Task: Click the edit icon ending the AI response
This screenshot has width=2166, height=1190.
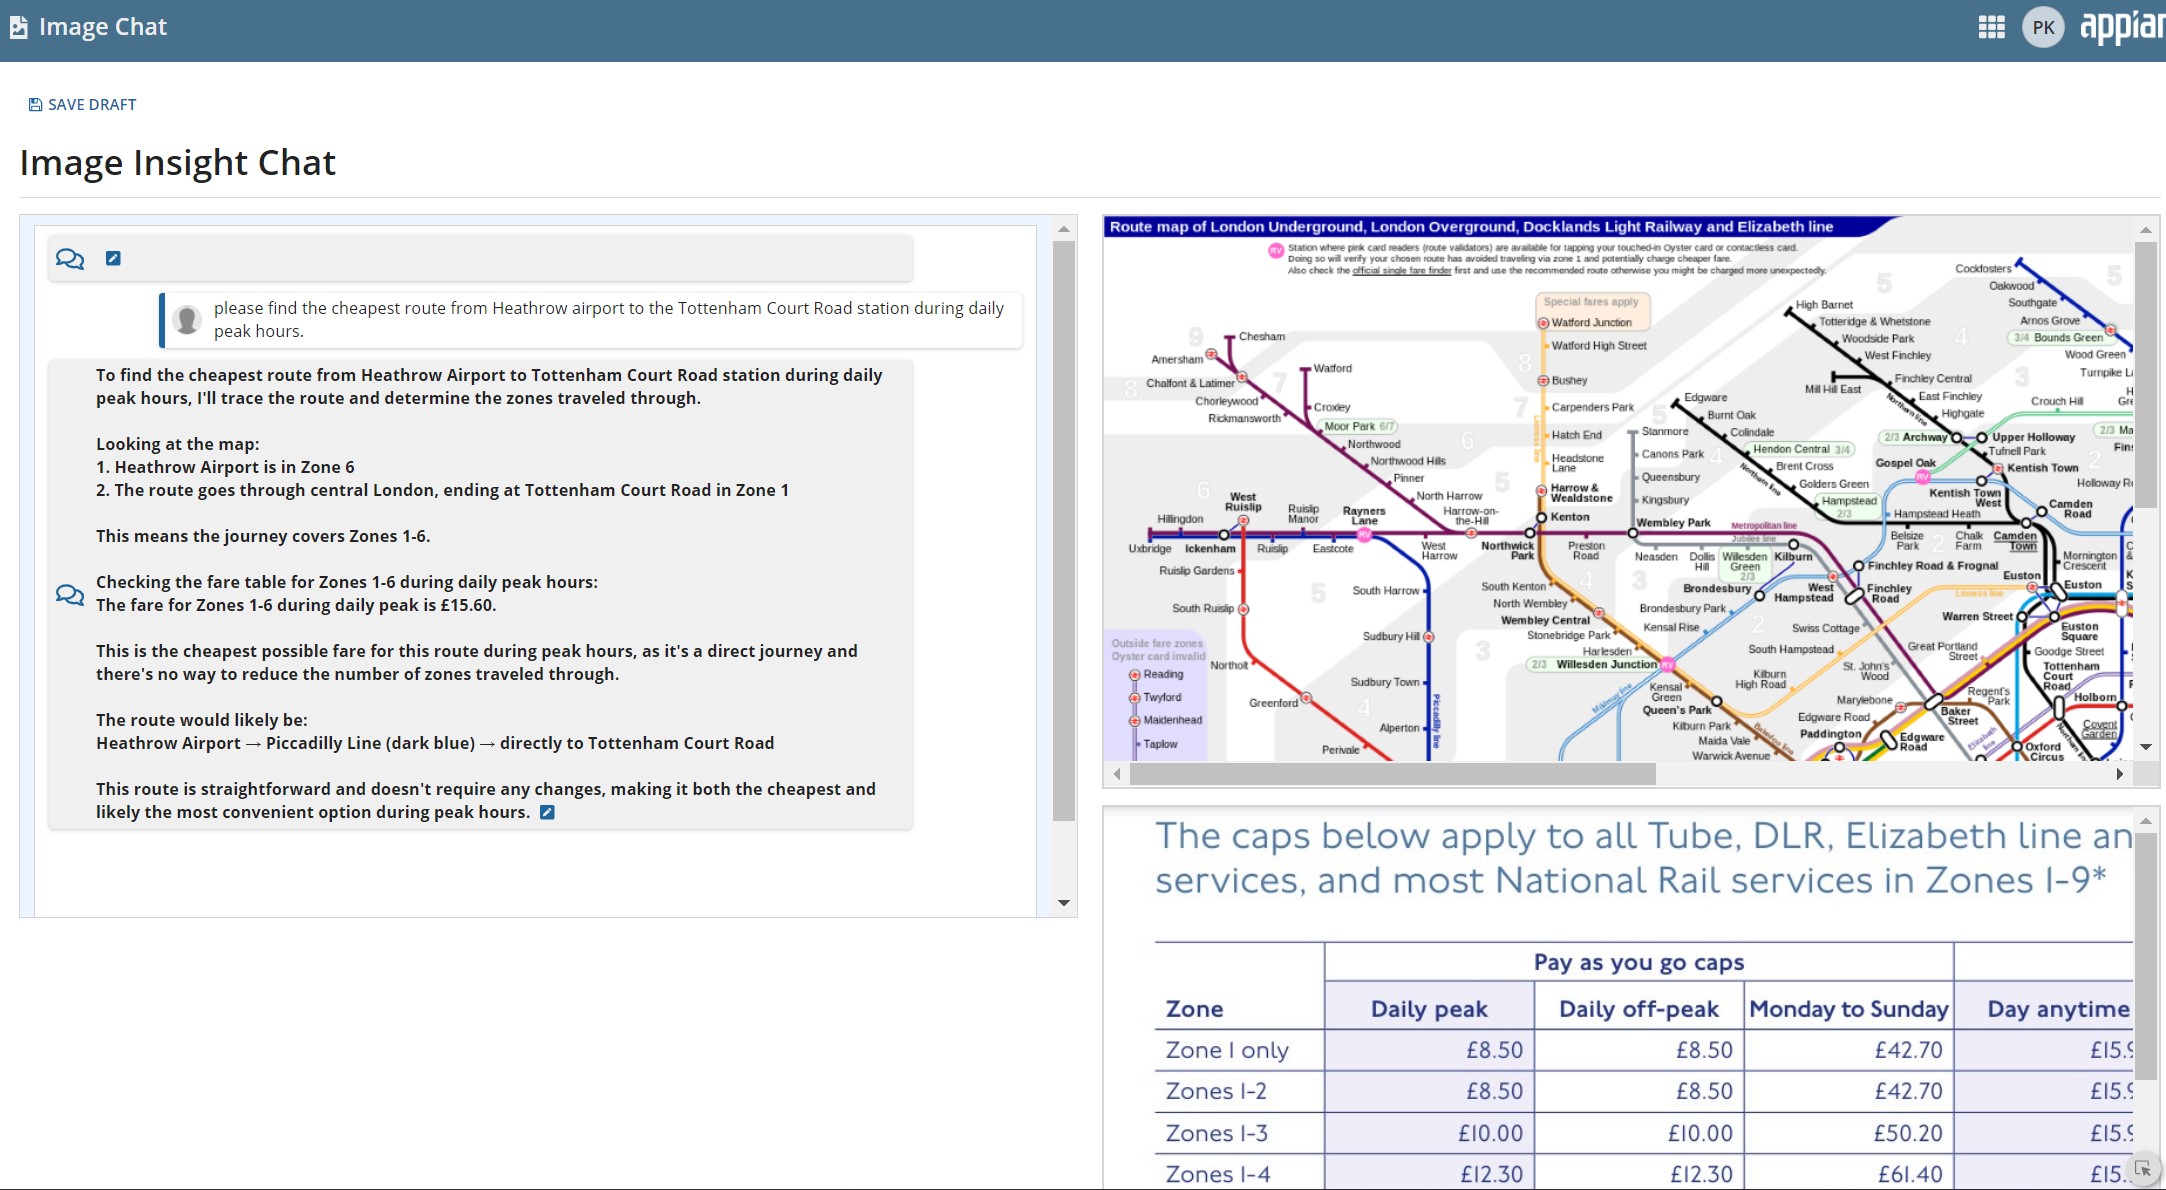Action: pyautogui.click(x=547, y=812)
